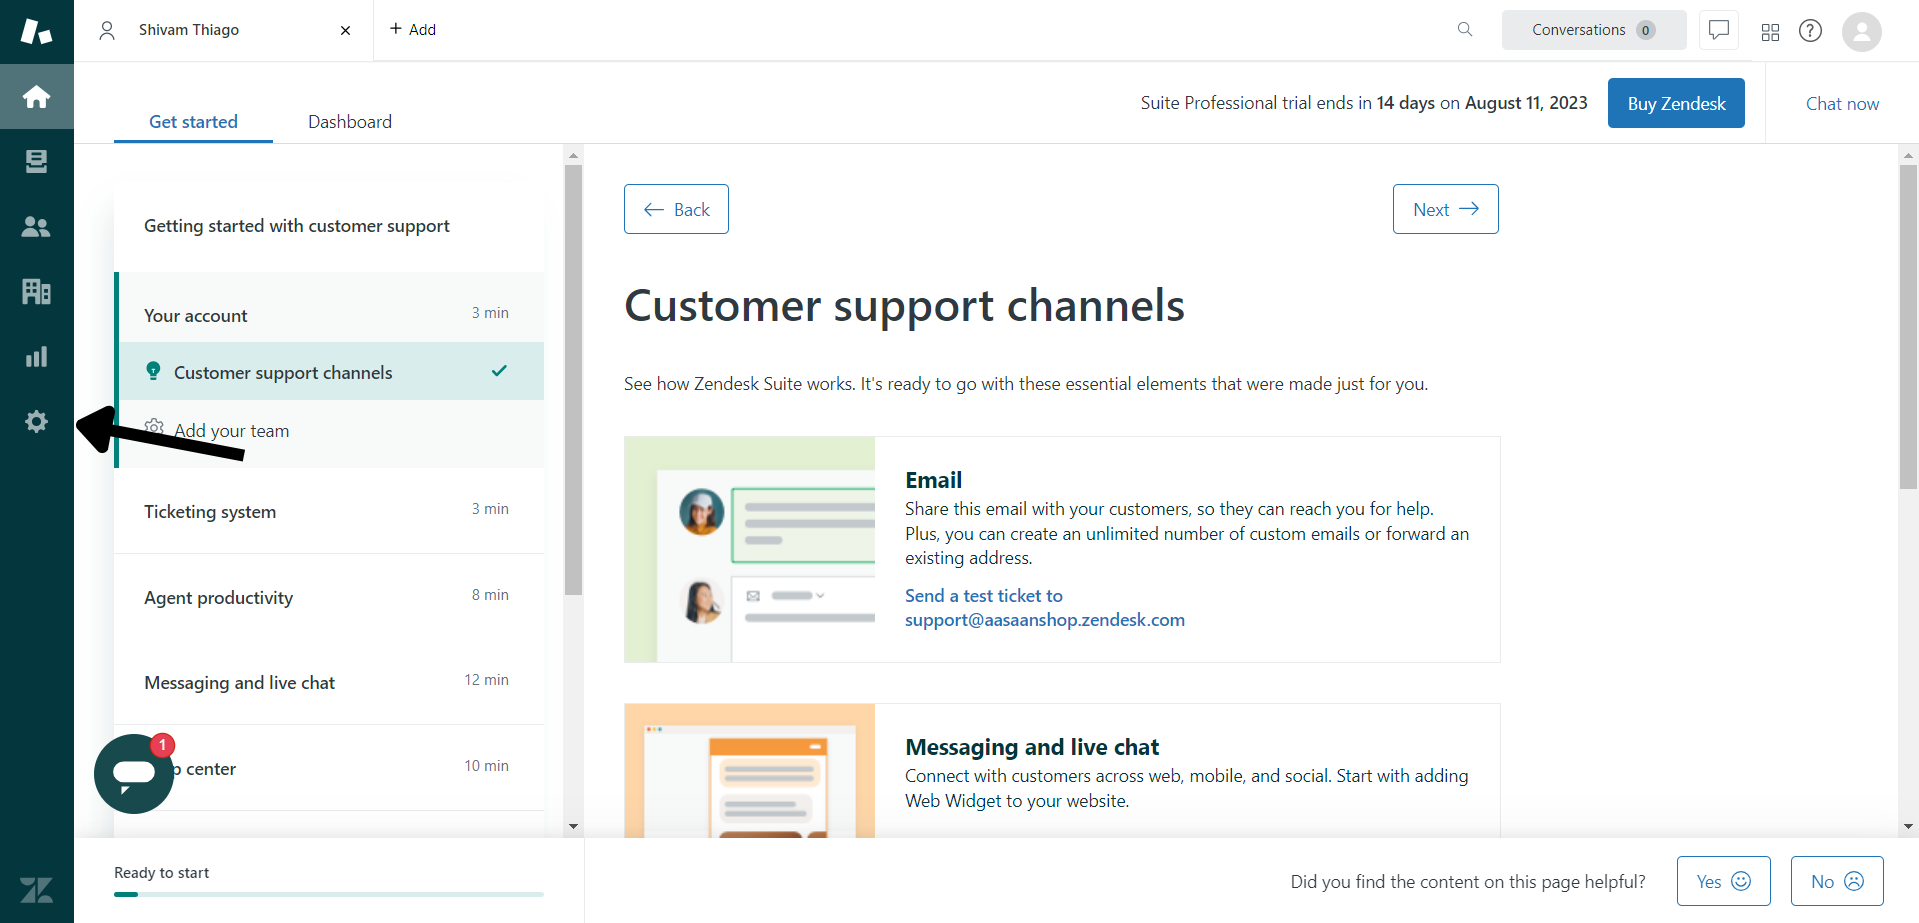Expand the Agent productivity section
The width and height of the screenshot is (1919, 923).
pyautogui.click(x=329, y=597)
